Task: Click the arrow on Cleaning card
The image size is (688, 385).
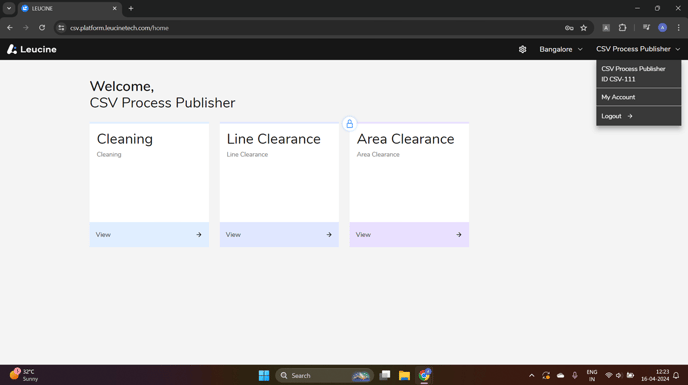Action: click(199, 234)
